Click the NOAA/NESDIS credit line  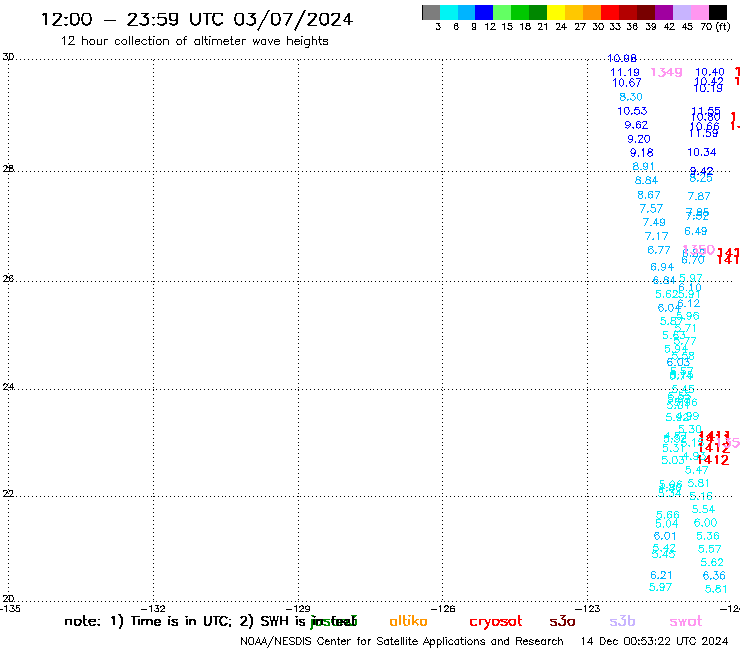point(402,641)
